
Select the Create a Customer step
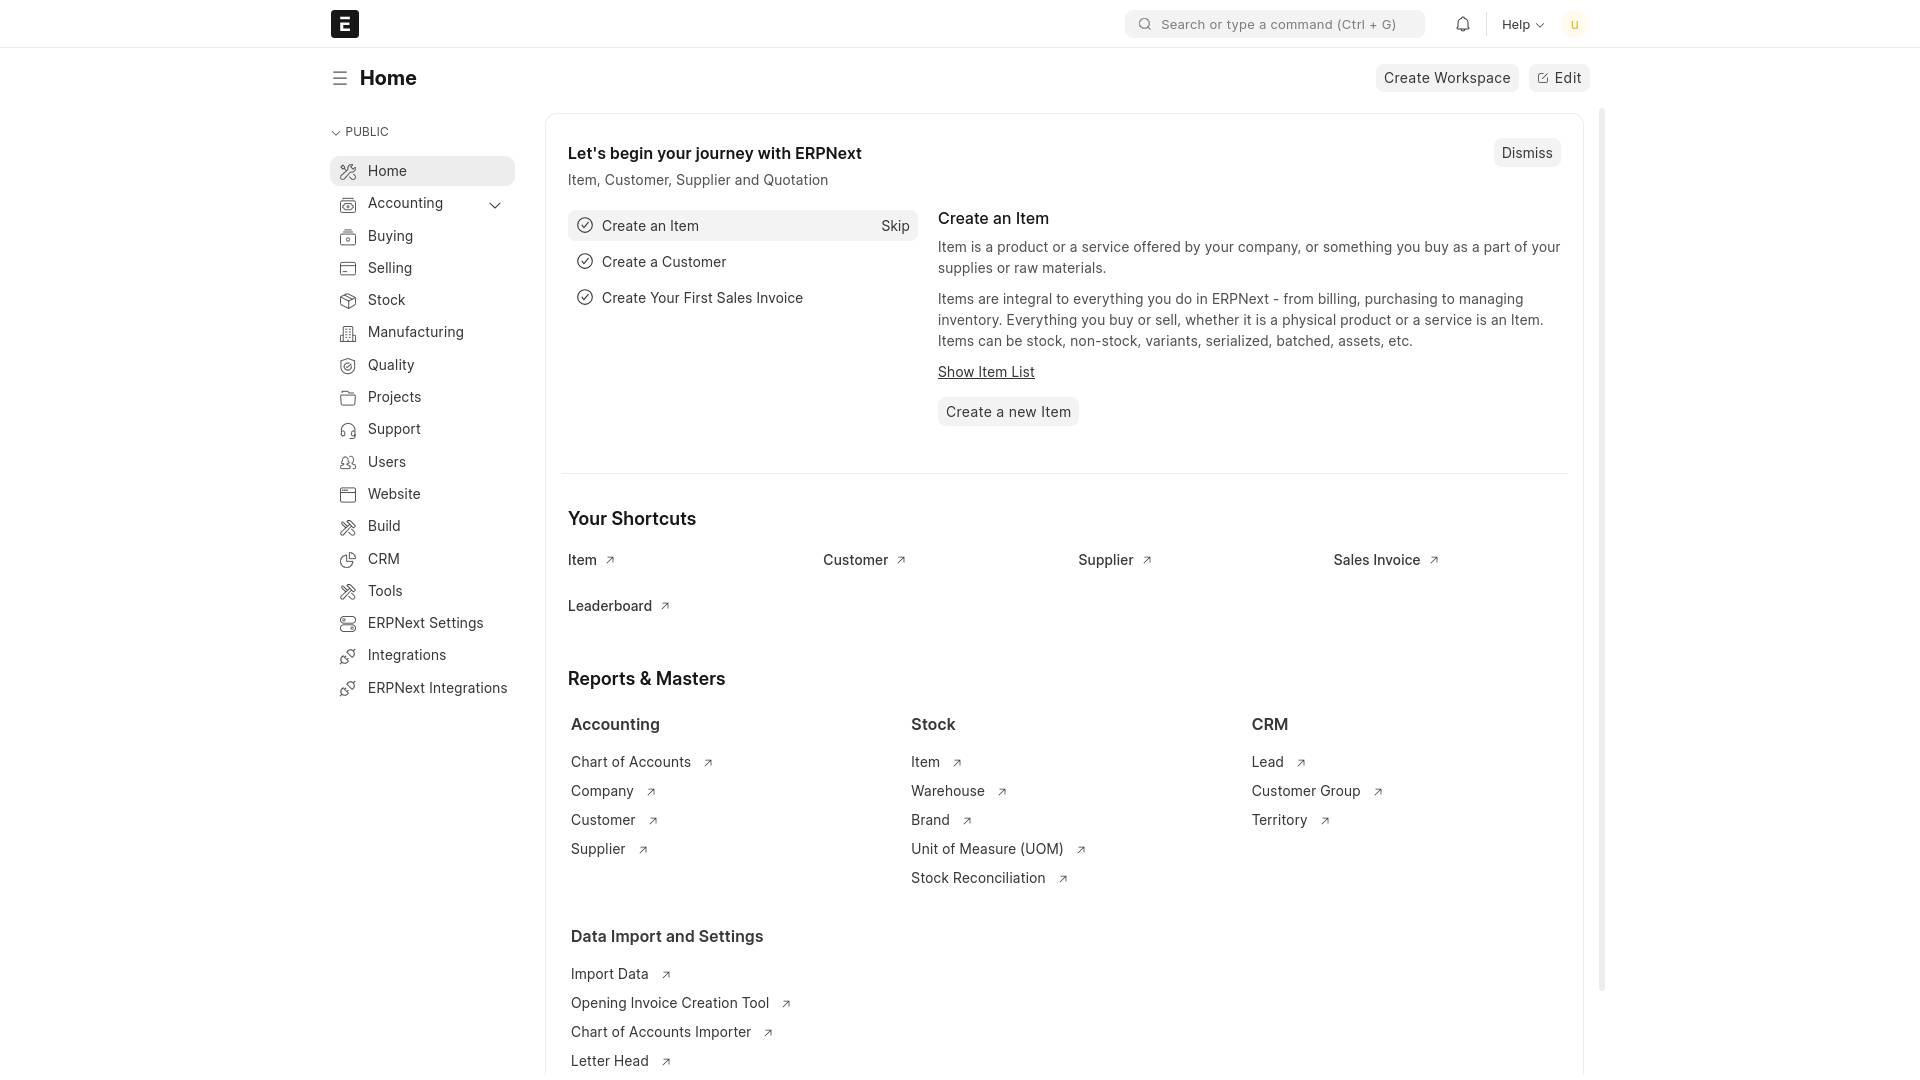coord(663,262)
